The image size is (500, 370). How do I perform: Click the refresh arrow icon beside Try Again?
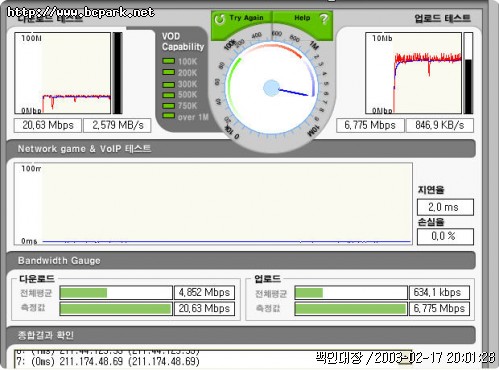(220, 19)
